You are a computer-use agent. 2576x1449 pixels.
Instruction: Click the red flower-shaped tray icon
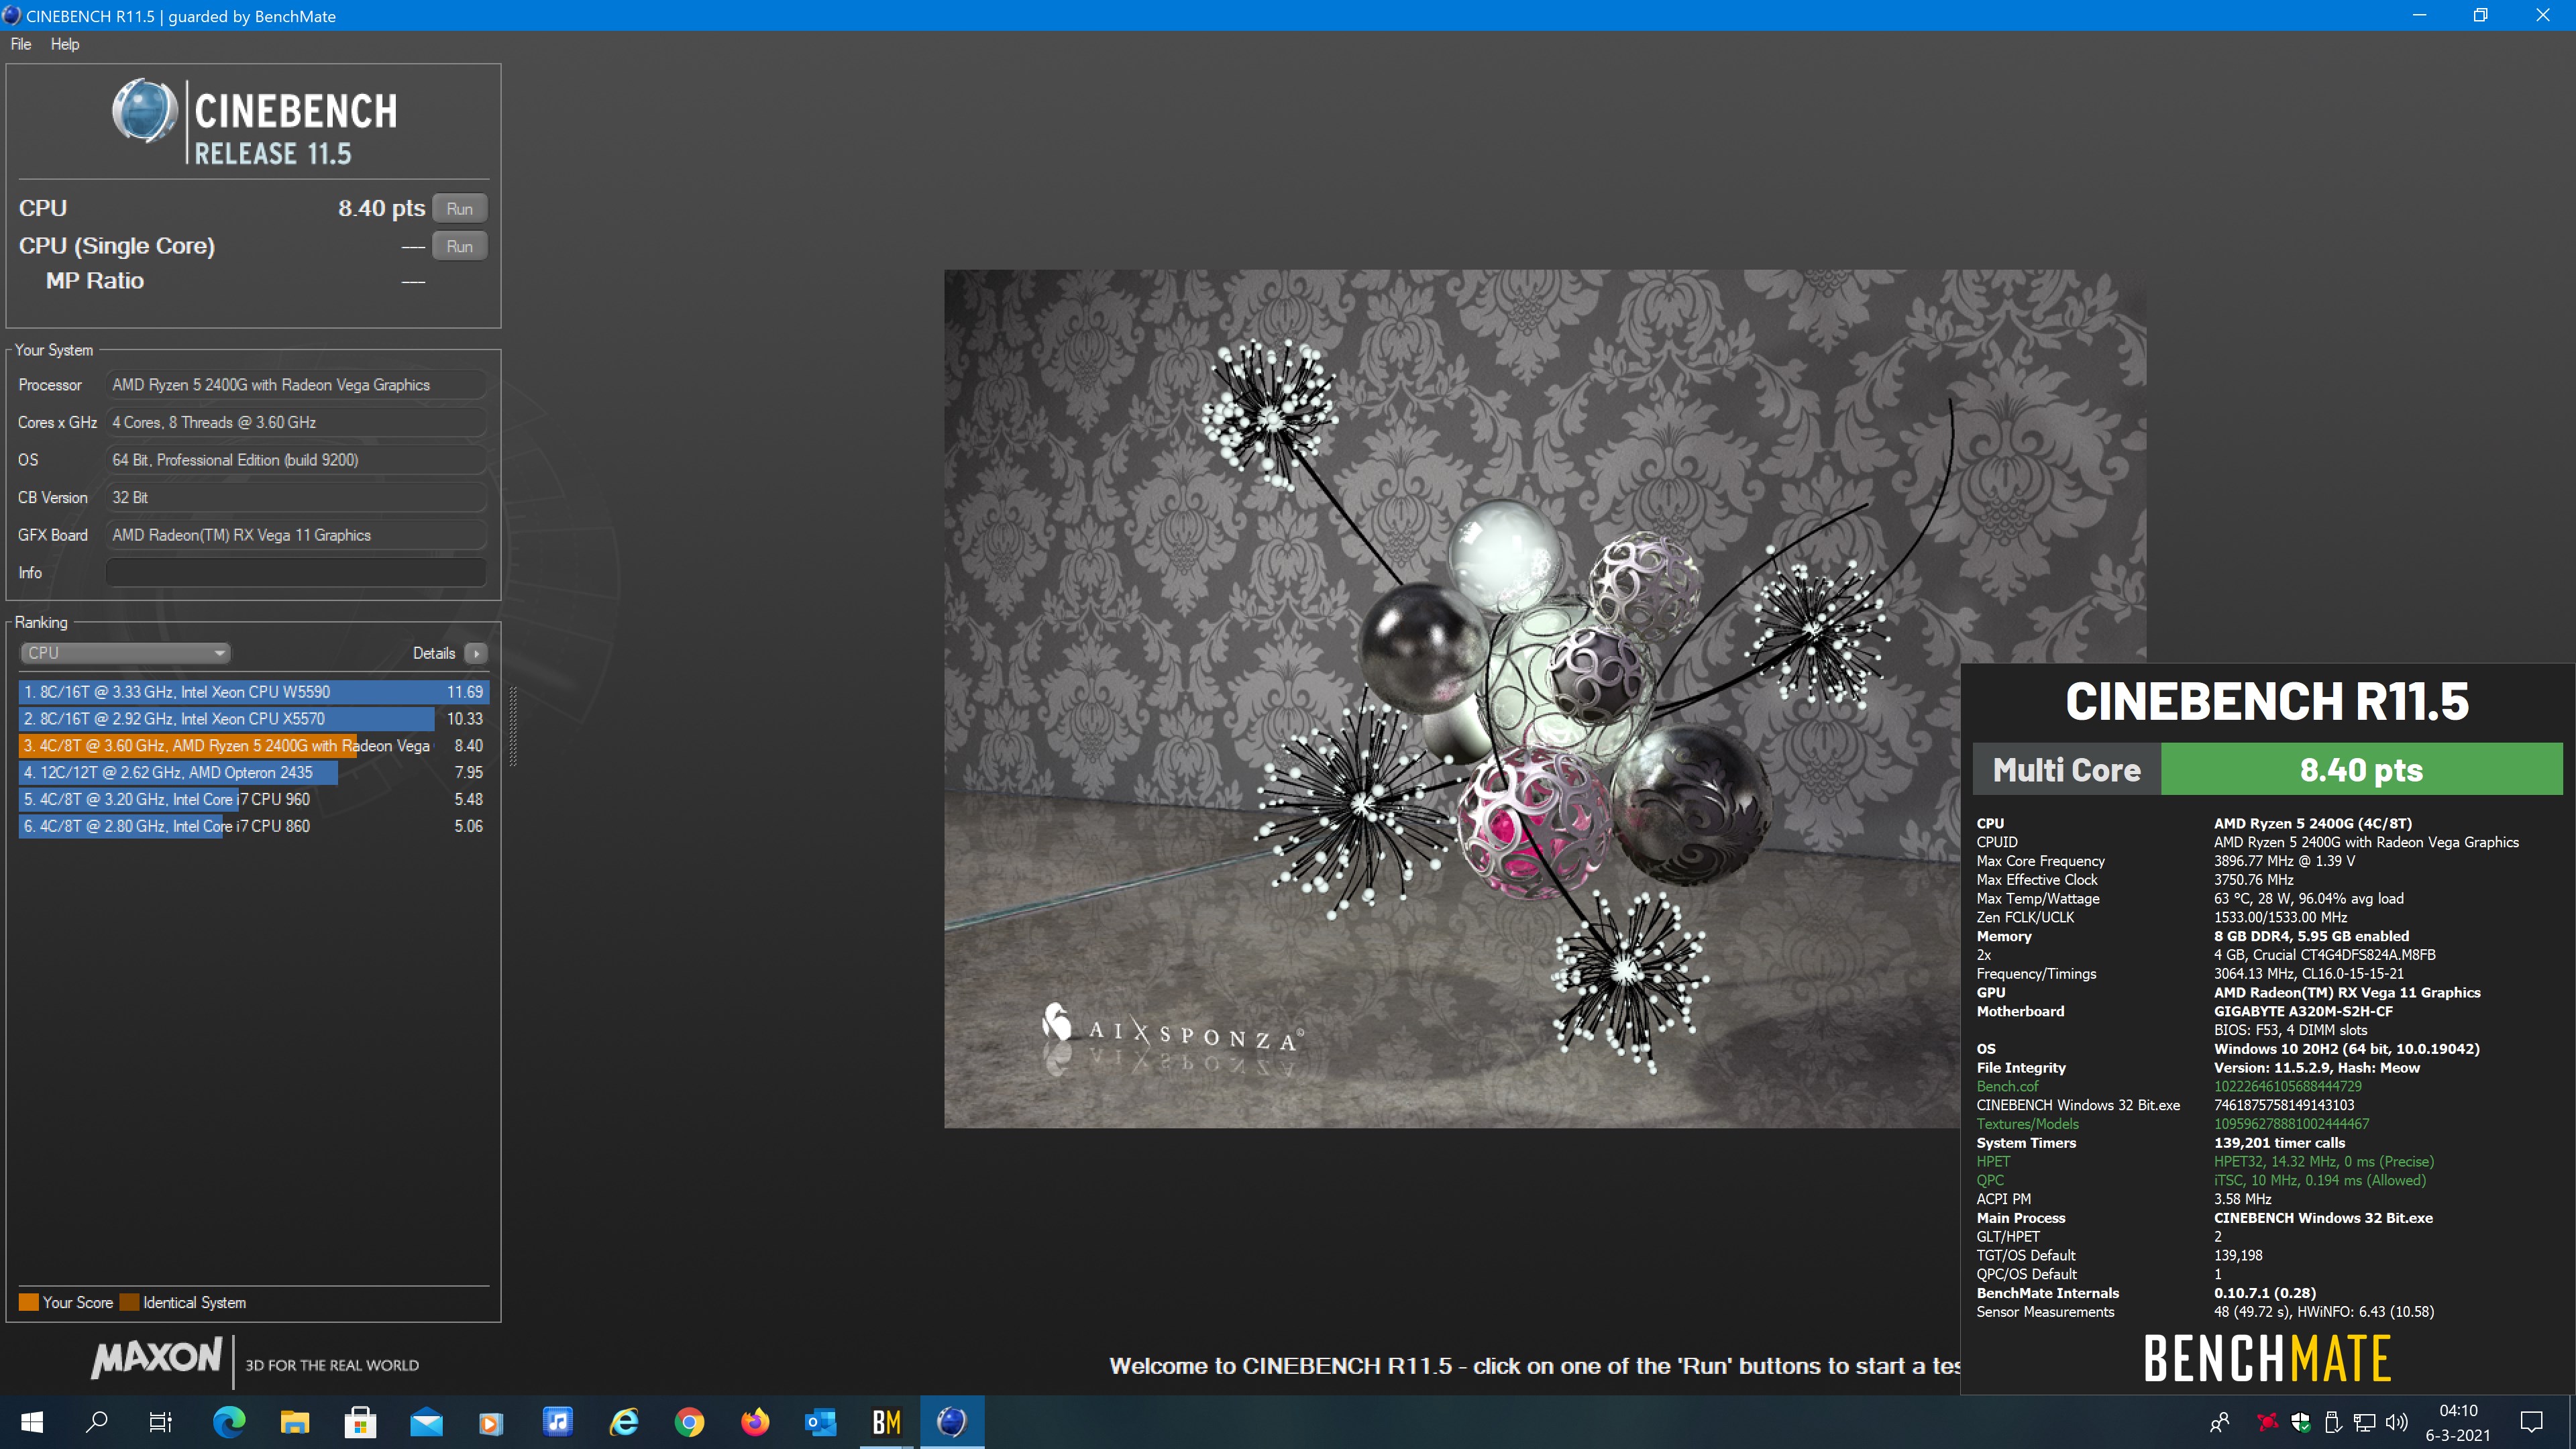[x=2268, y=1422]
